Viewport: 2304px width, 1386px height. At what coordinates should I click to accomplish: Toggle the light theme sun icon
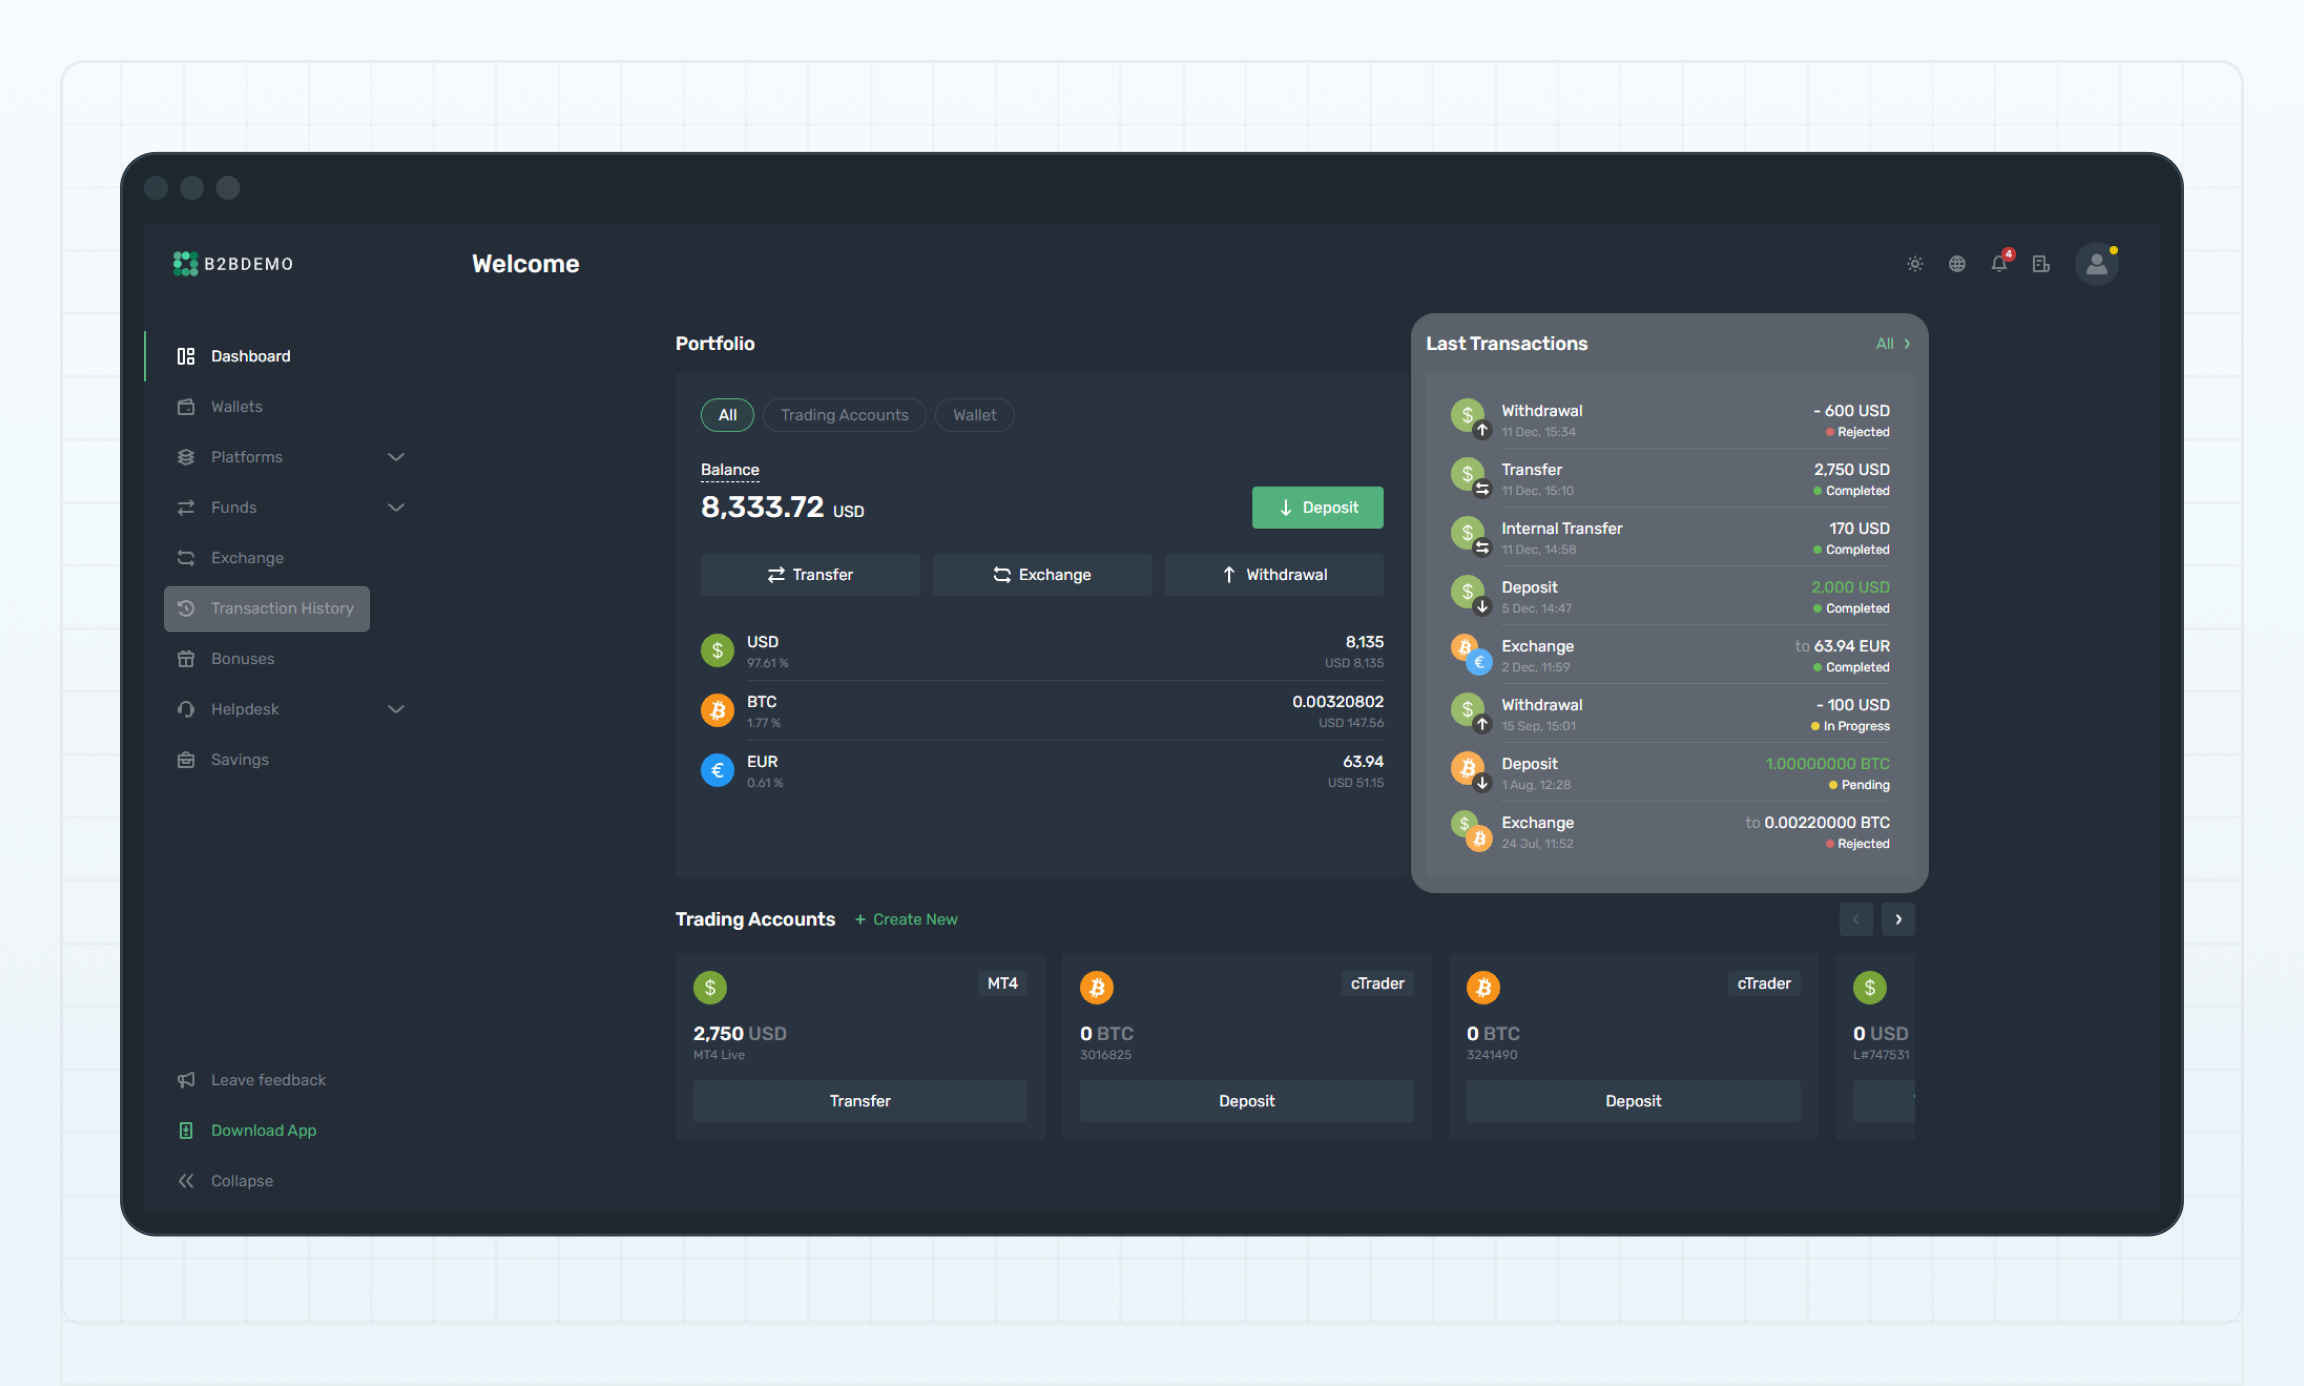pyautogui.click(x=1915, y=263)
